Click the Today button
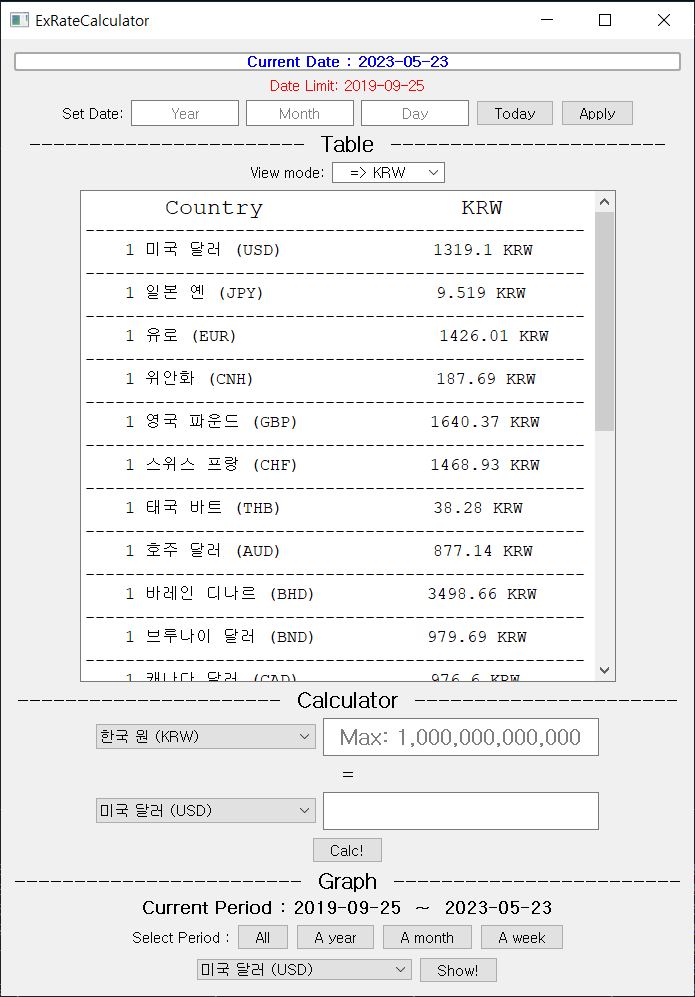The image size is (695, 997). point(514,113)
